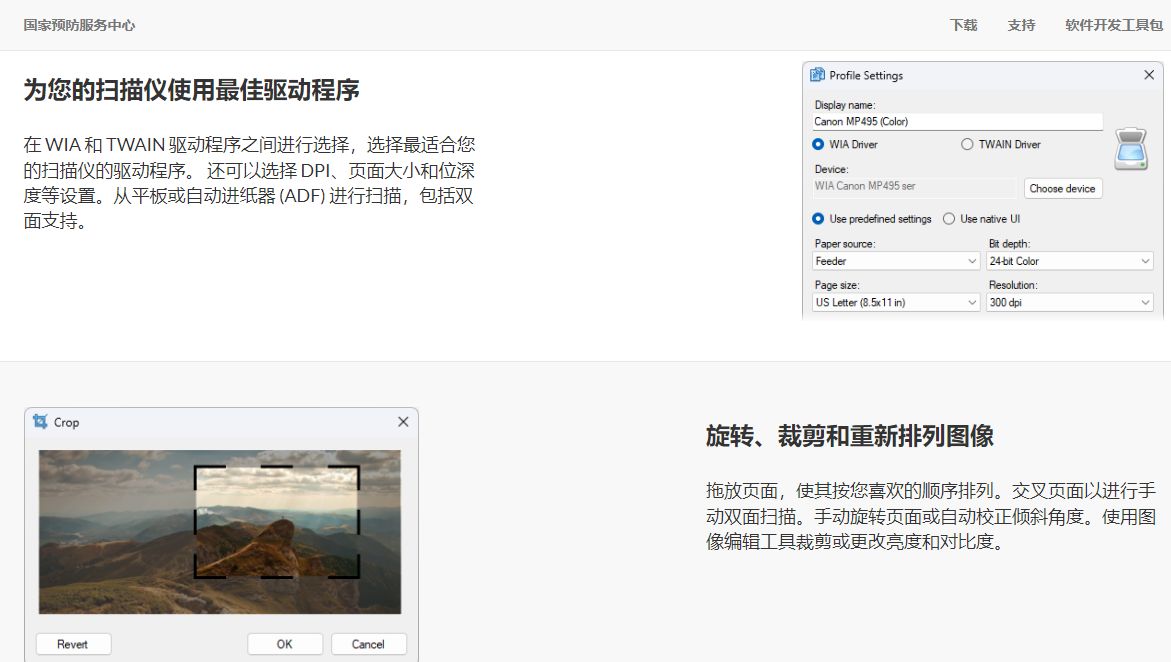Click the Crop dialog scissors icon
This screenshot has width=1171, height=662.
tap(40, 421)
